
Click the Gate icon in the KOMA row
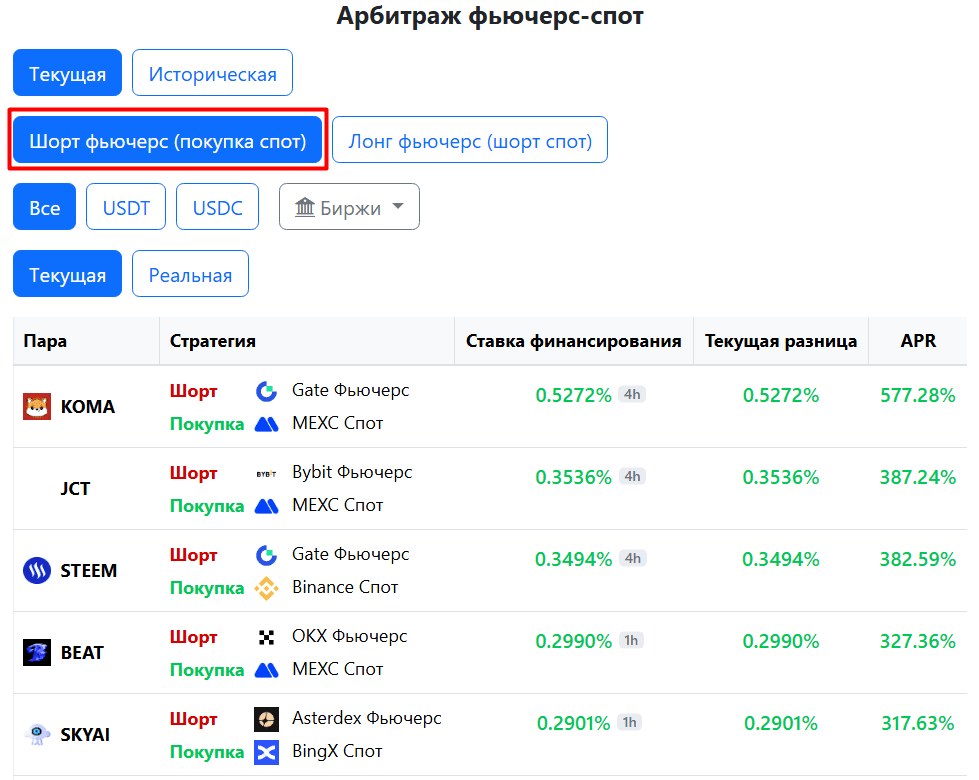[x=267, y=392]
